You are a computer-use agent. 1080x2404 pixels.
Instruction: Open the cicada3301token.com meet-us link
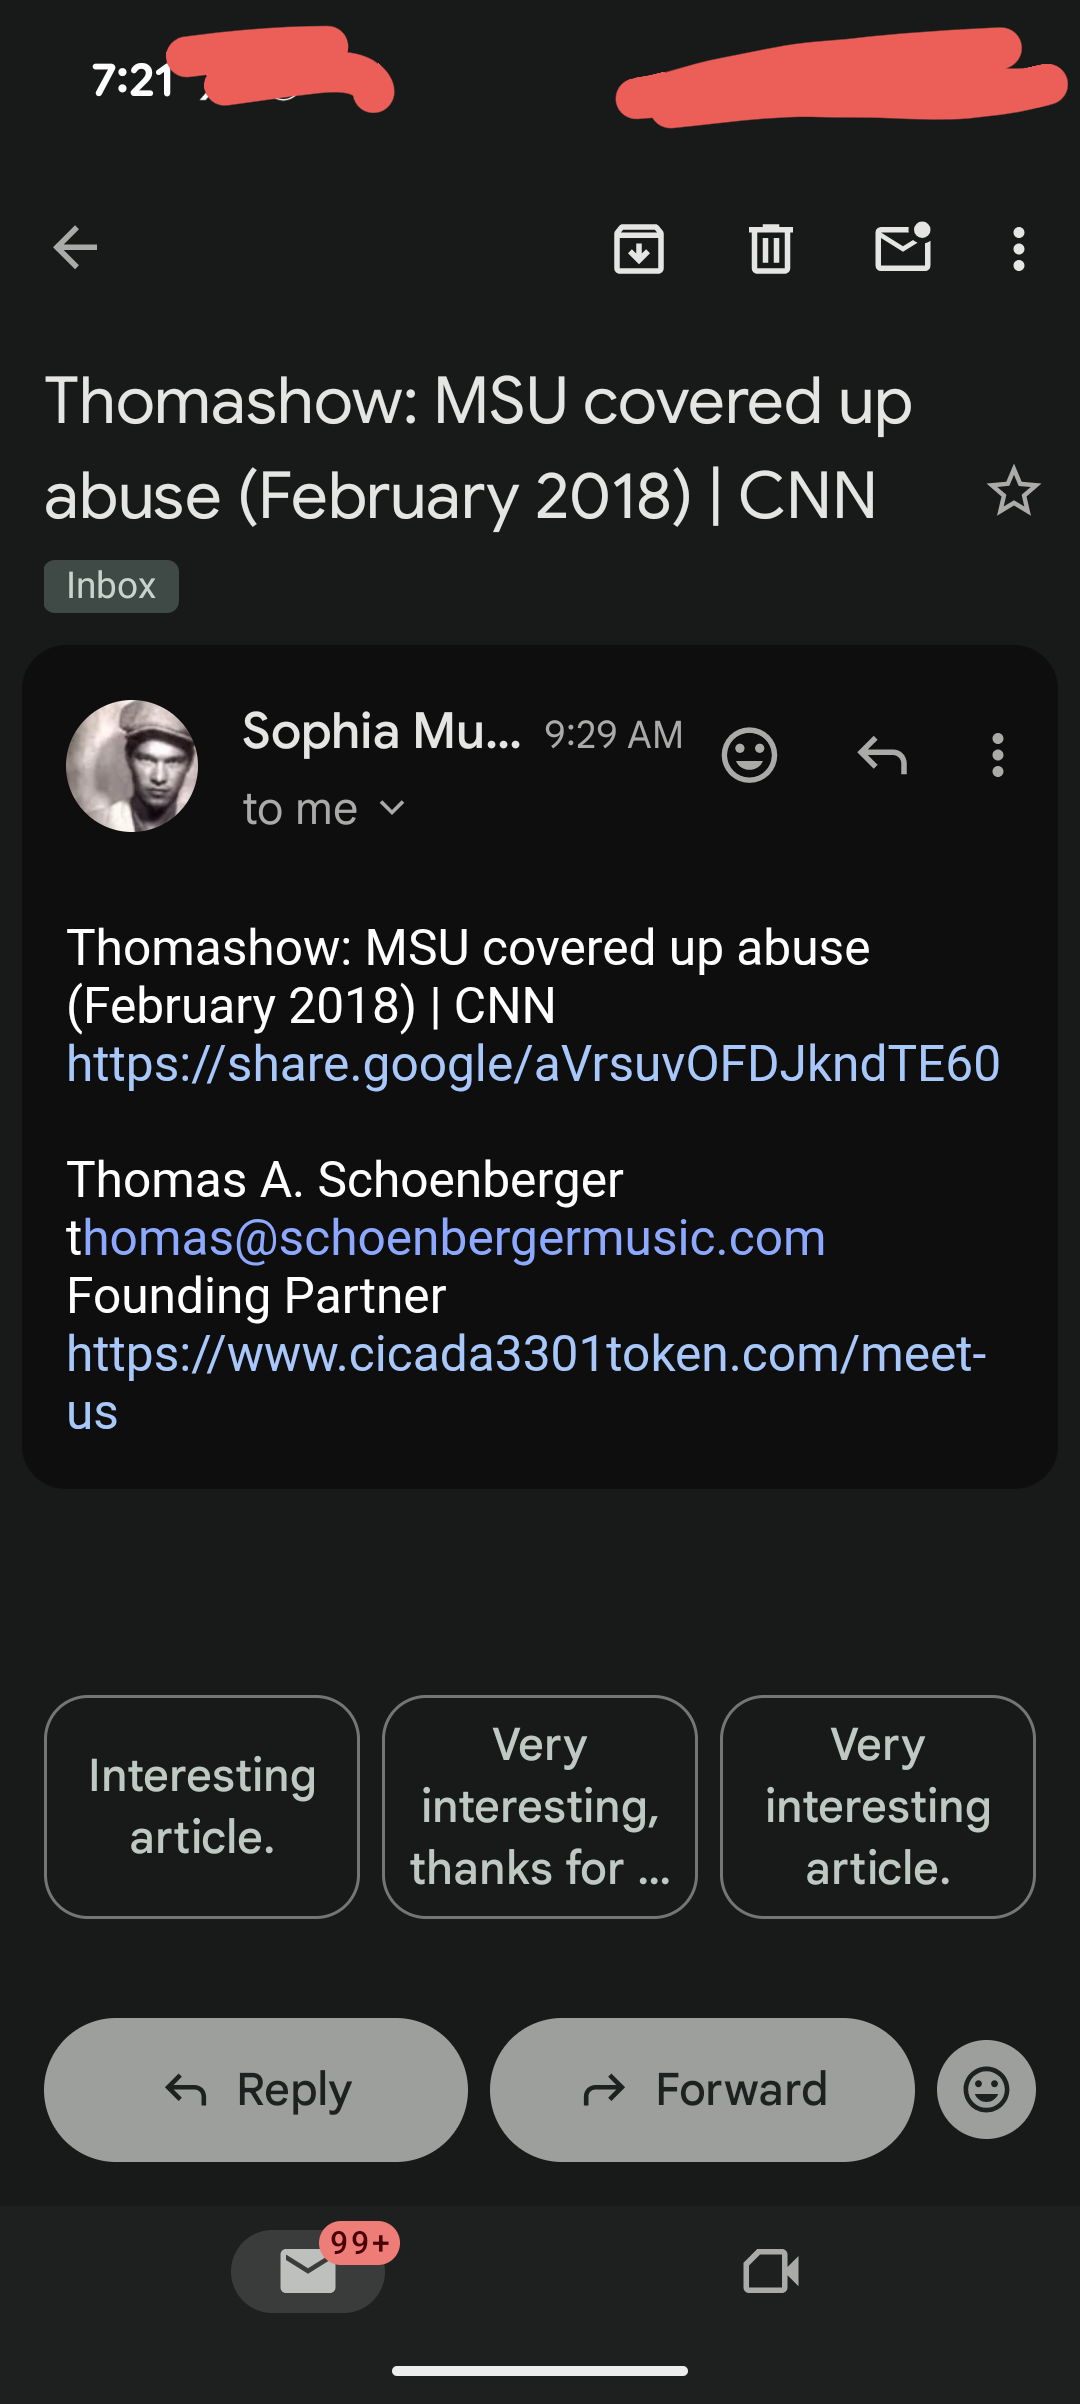(526, 1355)
